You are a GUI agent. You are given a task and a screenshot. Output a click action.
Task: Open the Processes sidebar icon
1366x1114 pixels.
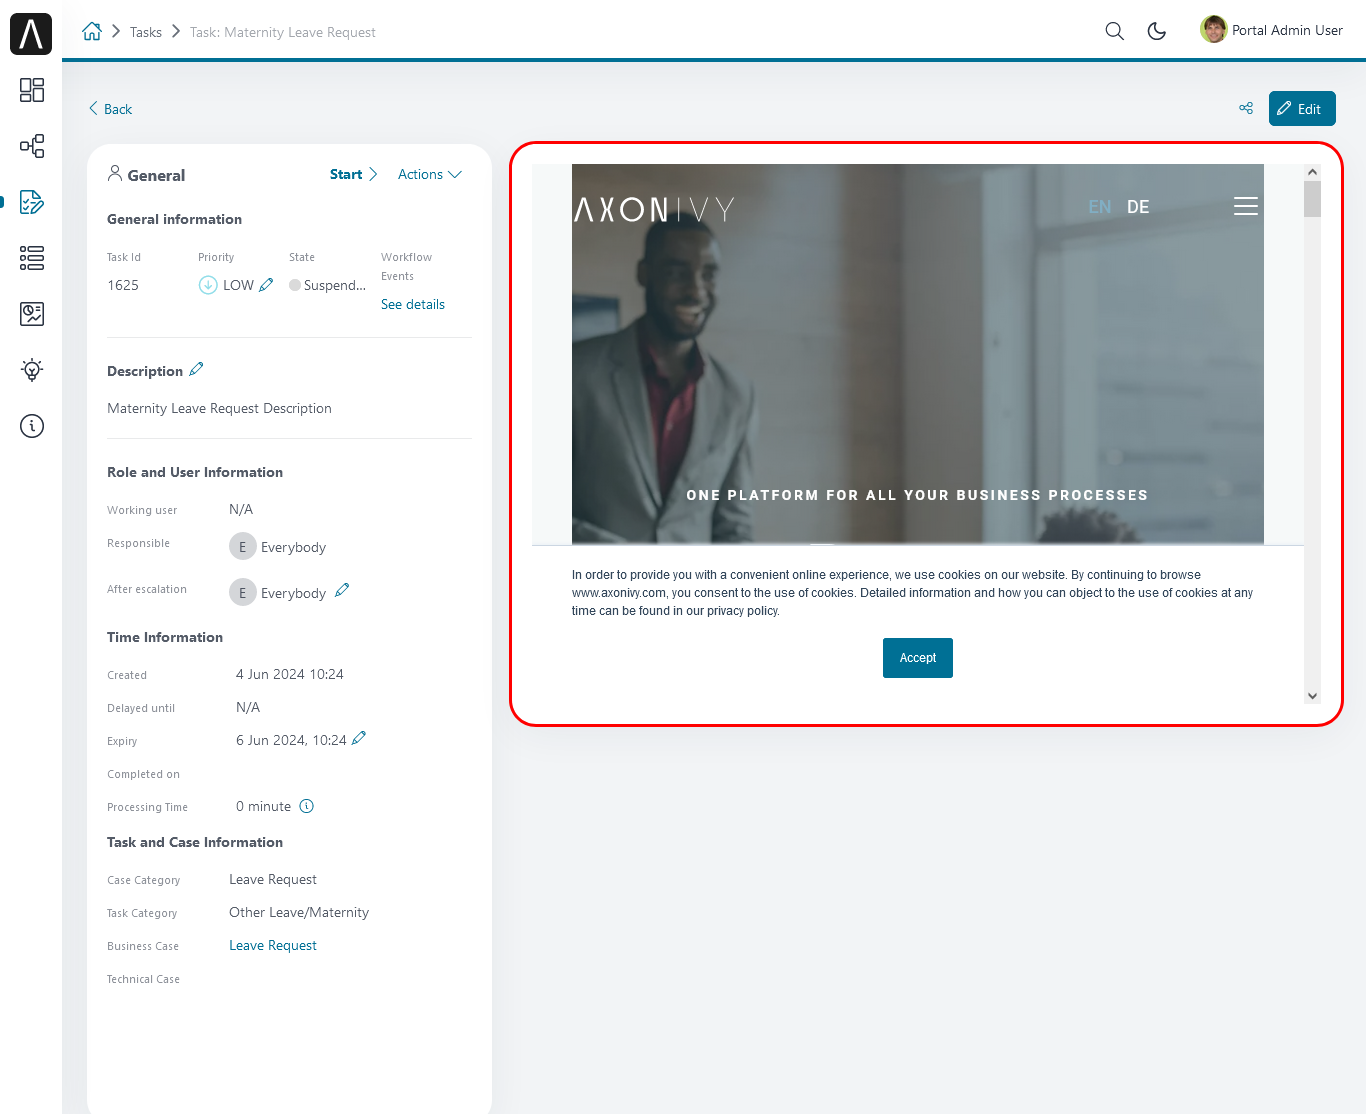coord(32,146)
